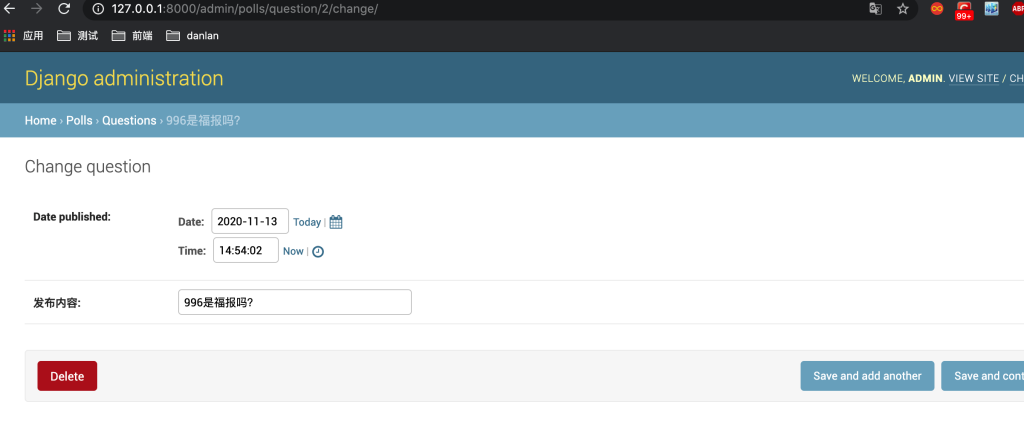
Task: Open Questions in the breadcrumb
Action: (x=129, y=120)
